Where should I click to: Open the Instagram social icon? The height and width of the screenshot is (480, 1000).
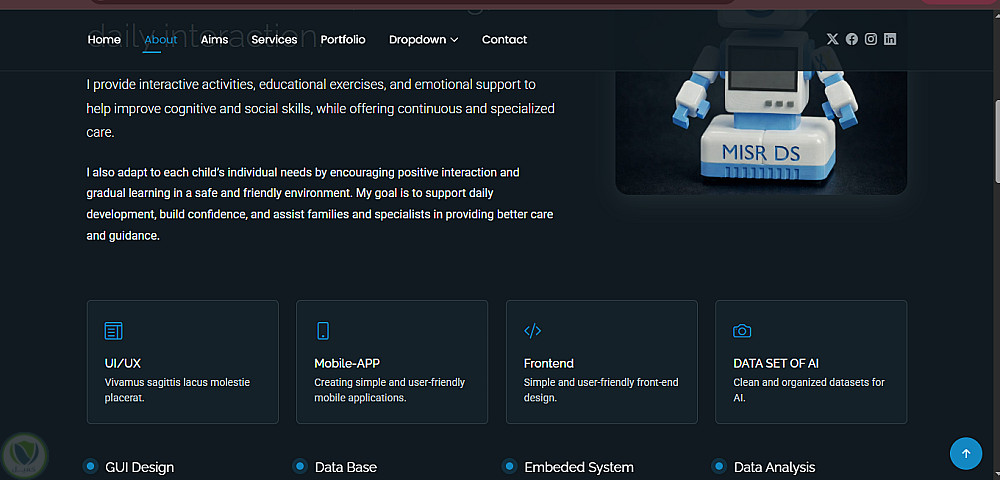coord(871,39)
